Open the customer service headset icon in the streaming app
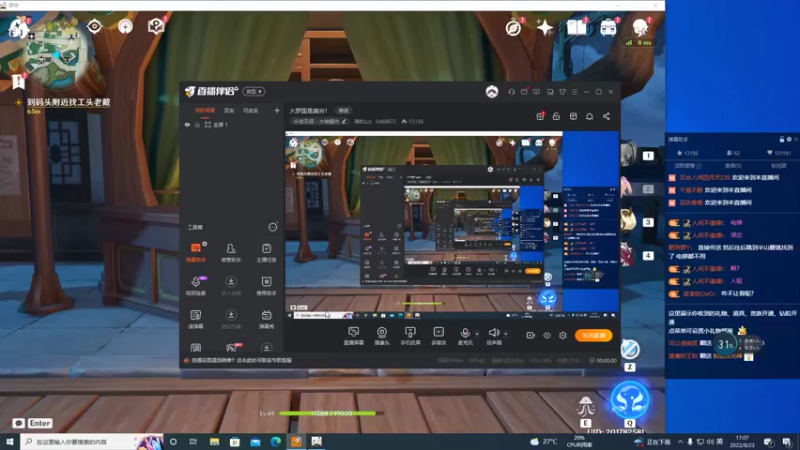 (x=511, y=92)
